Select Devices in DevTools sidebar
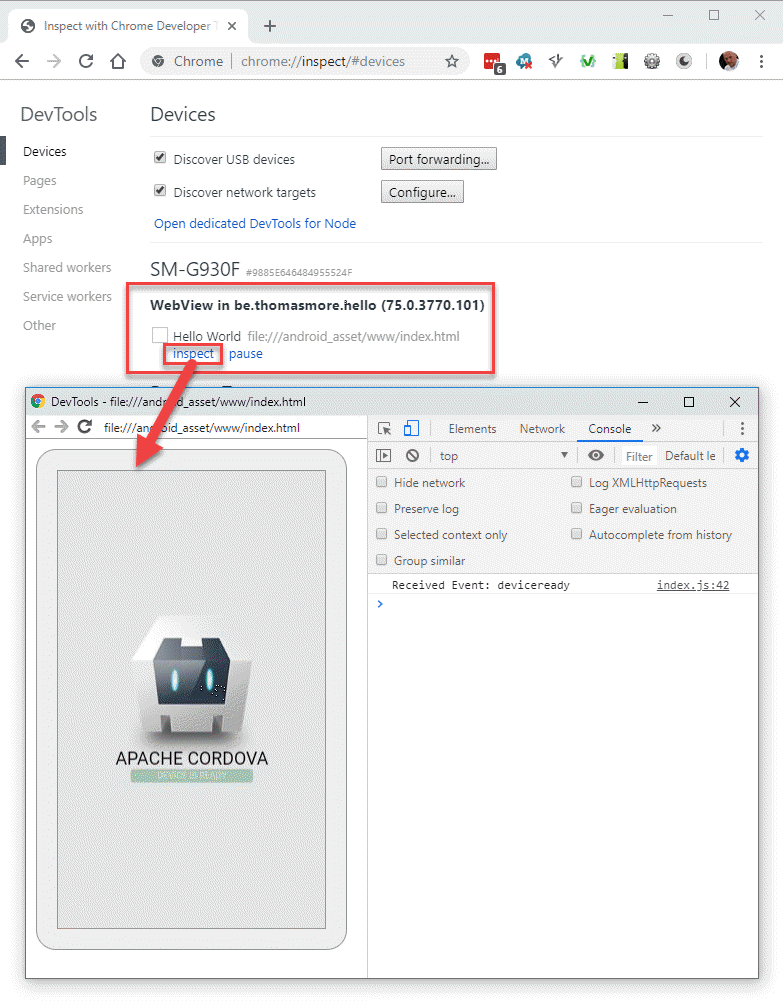 [45, 151]
